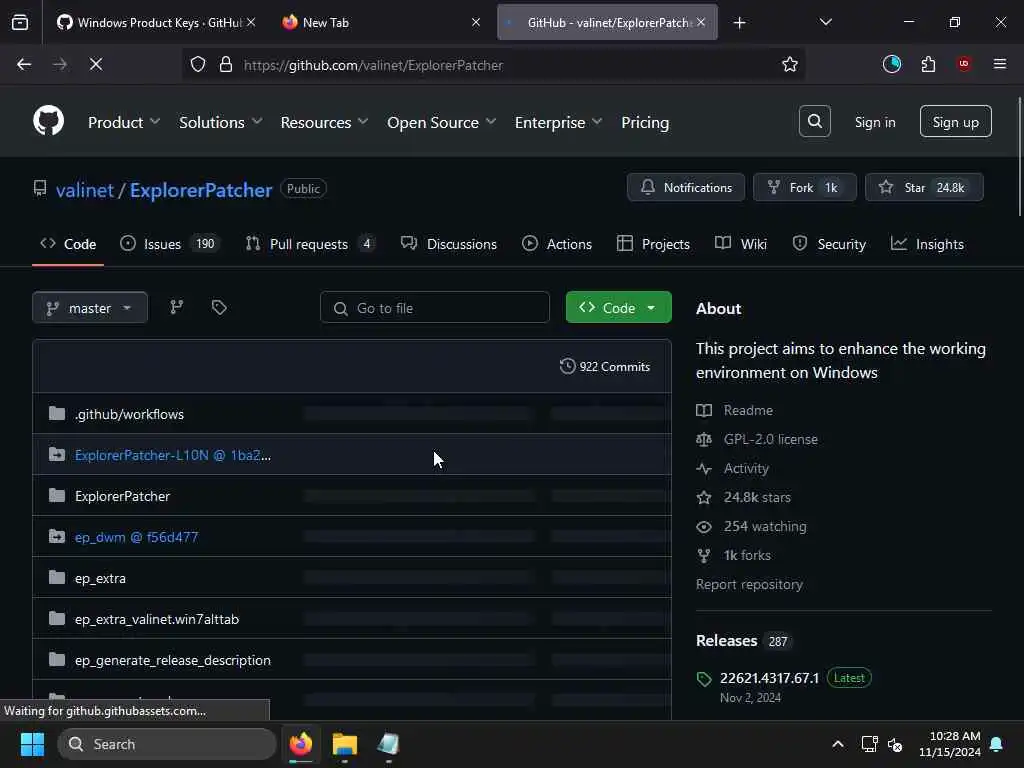This screenshot has width=1024, height=768.
Task: Click Report repository link
Action: click(x=749, y=584)
